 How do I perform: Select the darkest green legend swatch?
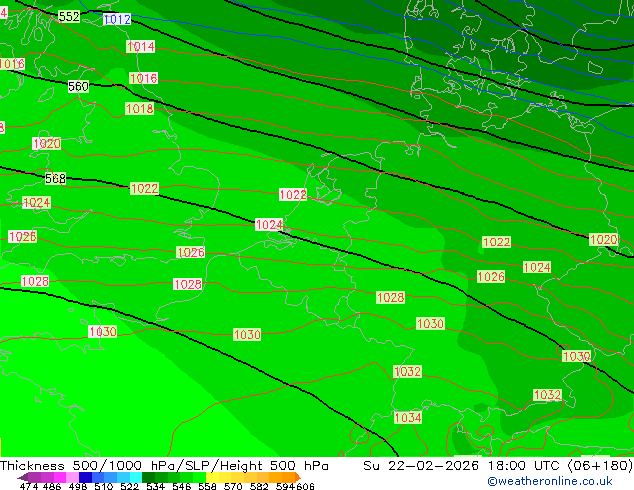148,477
